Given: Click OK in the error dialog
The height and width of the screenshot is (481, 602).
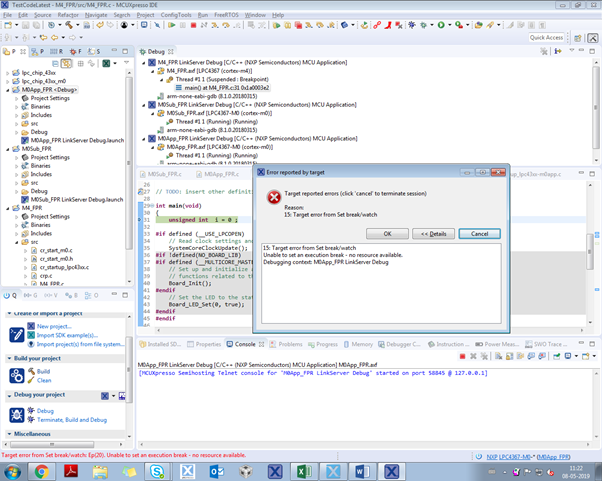Looking at the screenshot, I should click(x=387, y=234).
